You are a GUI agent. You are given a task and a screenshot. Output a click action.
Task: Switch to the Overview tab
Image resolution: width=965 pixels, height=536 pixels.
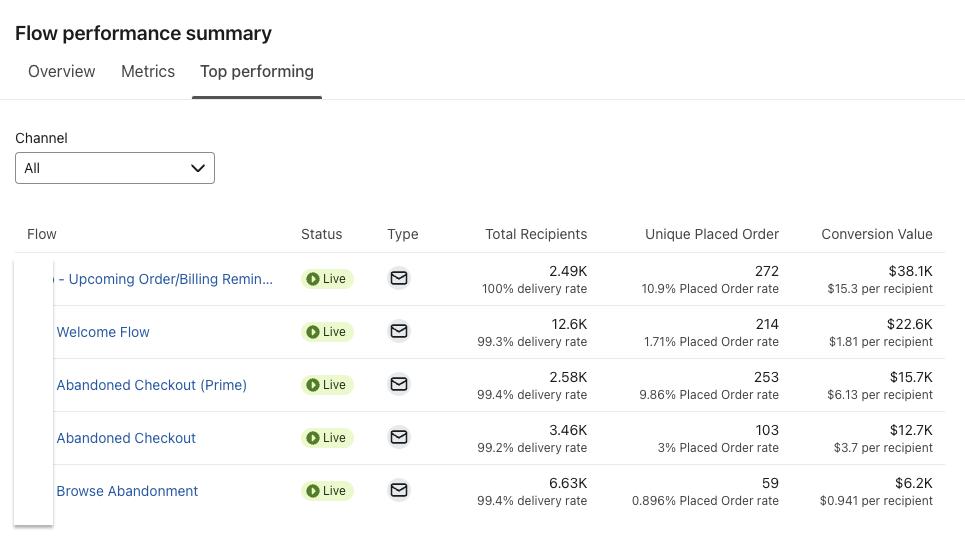point(62,72)
